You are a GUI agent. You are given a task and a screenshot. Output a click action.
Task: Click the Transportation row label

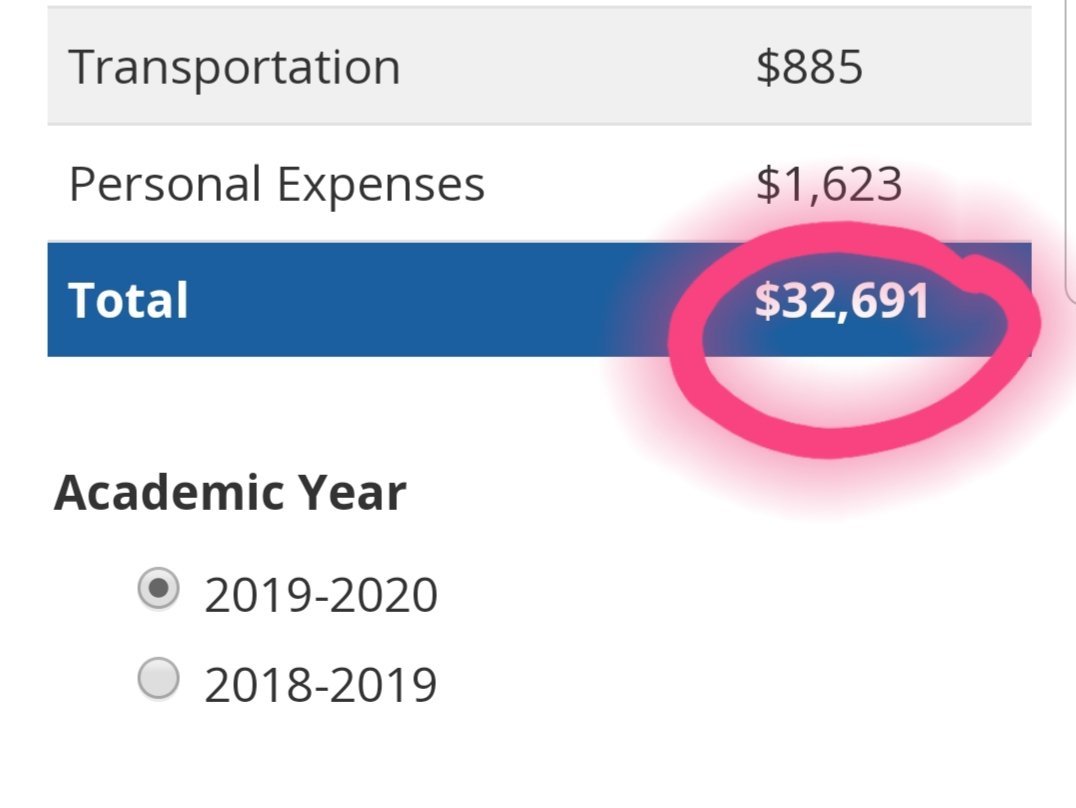[234, 67]
